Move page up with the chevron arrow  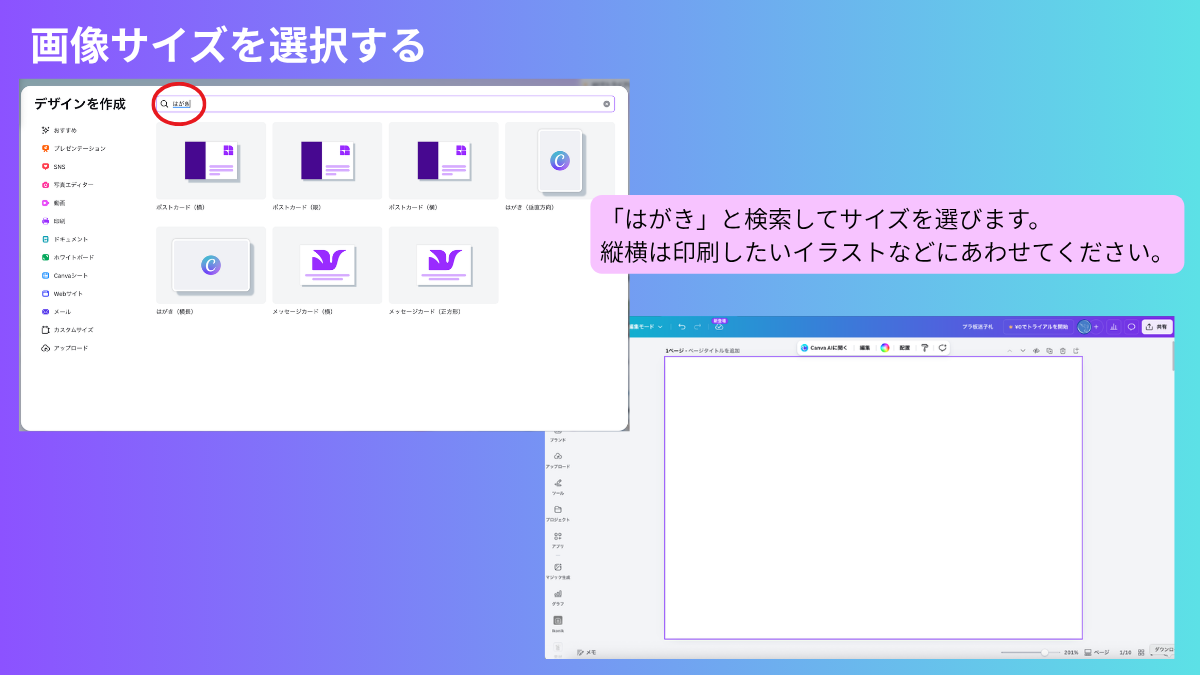point(1009,351)
